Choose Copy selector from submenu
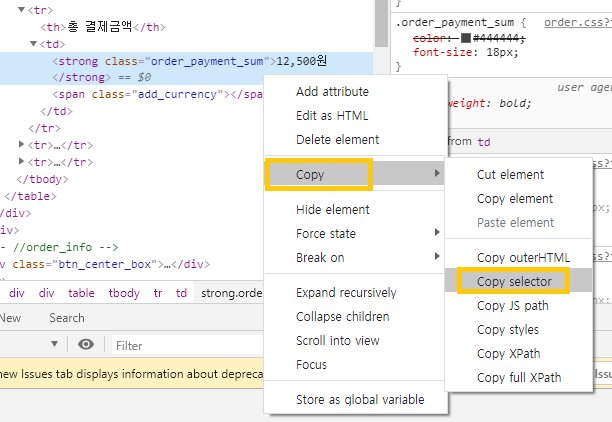 (514, 281)
